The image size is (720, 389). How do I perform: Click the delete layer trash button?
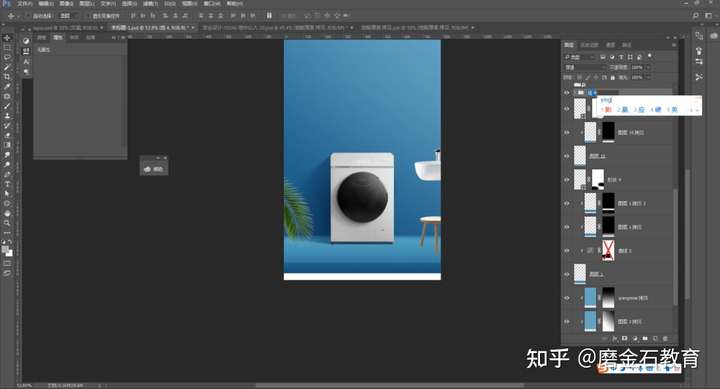coord(665,338)
